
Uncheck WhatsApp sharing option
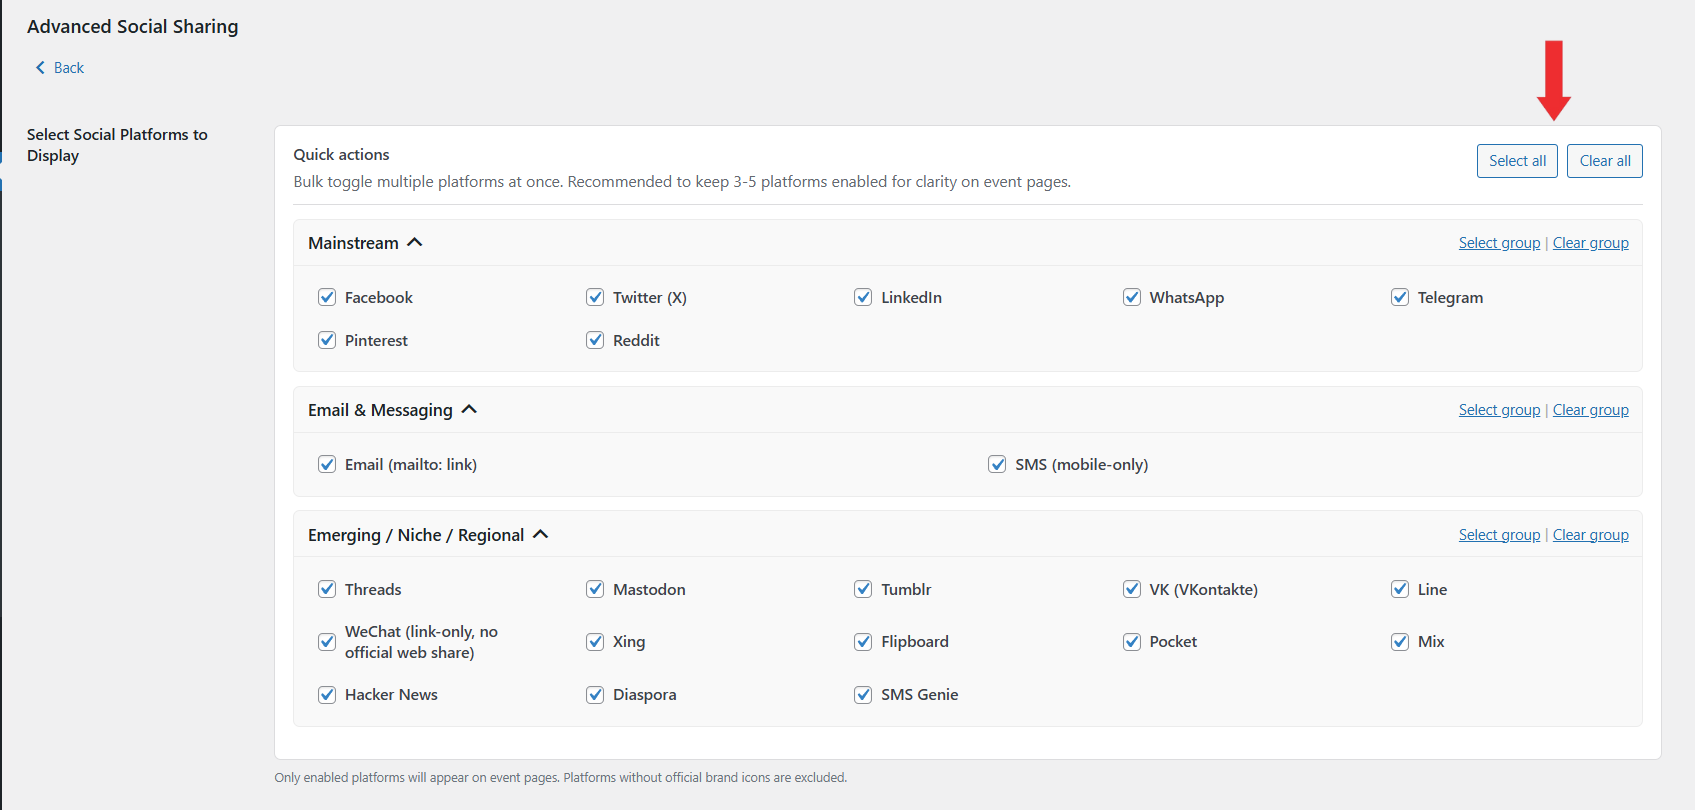tap(1132, 297)
